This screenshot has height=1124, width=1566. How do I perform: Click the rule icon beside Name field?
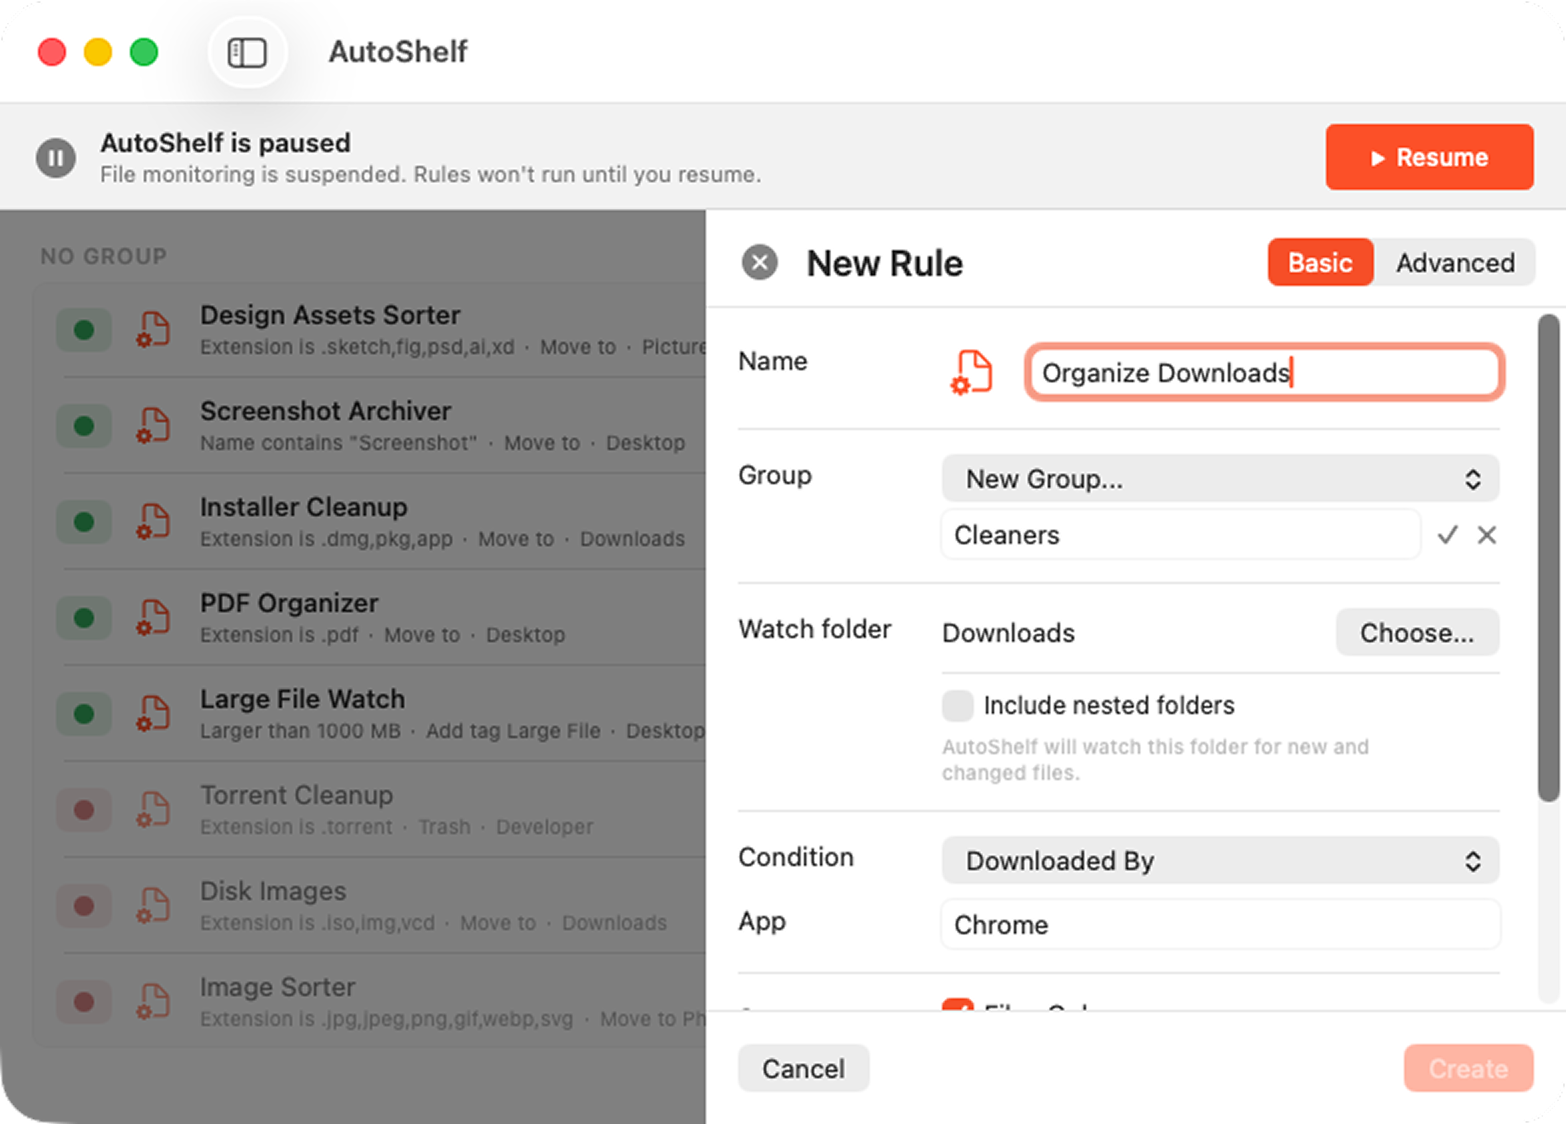click(x=971, y=372)
